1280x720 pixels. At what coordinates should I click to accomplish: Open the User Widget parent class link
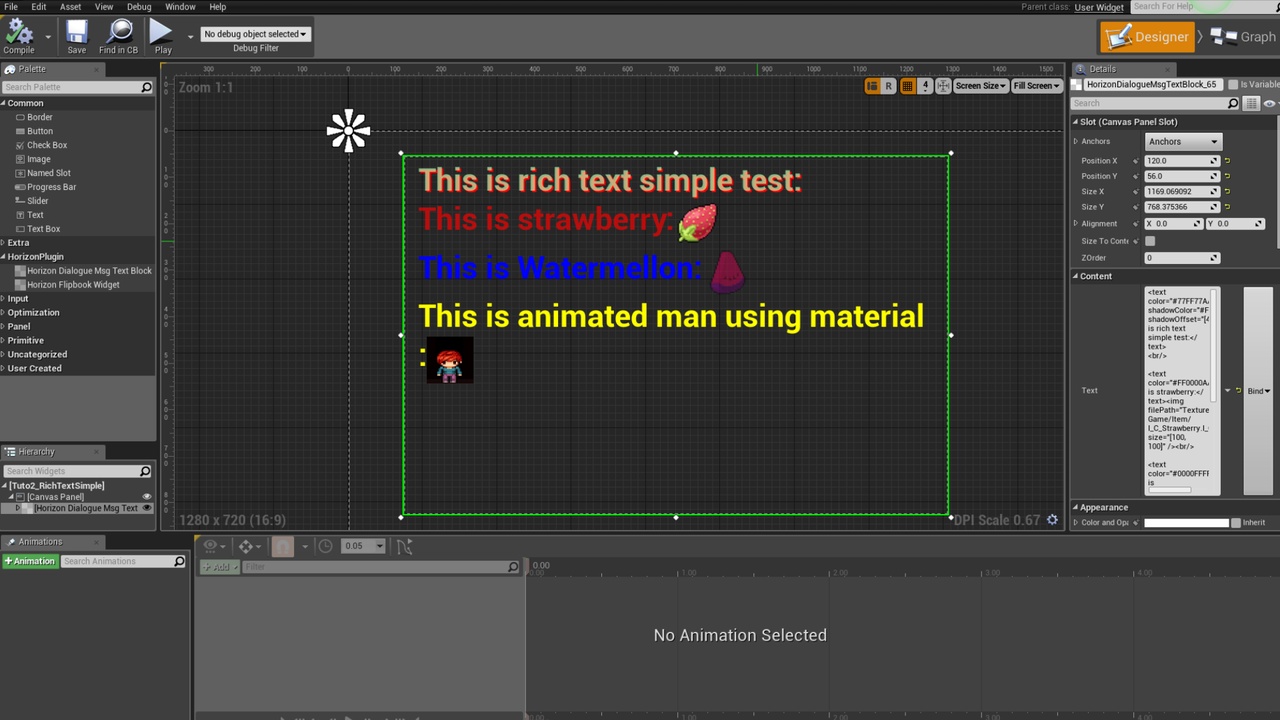[x=1099, y=7]
